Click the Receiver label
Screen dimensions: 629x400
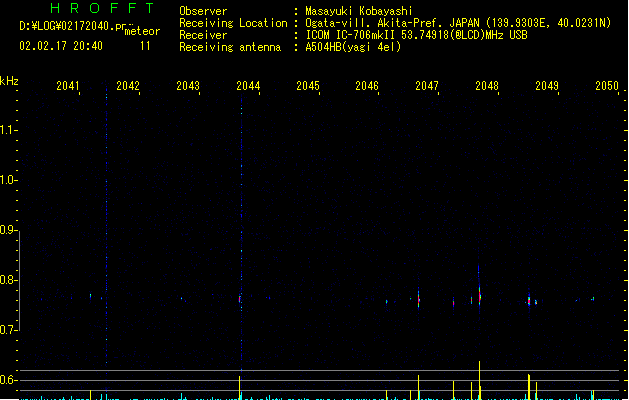[x=203, y=35]
